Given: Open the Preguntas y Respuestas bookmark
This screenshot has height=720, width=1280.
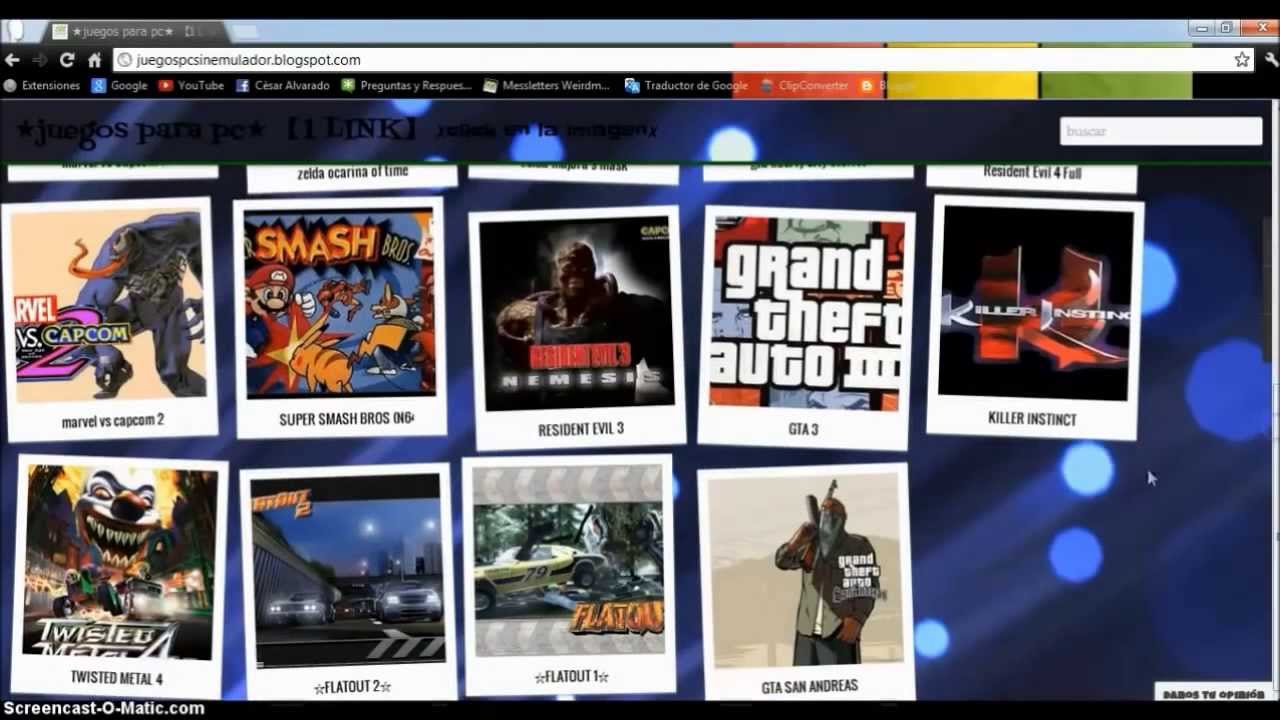Looking at the screenshot, I should [x=407, y=86].
